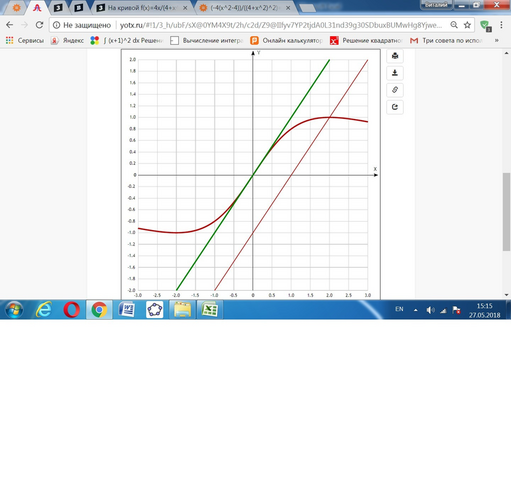This screenshot has width=511, height=480.
Task: Copy the graph link icon
Action: coord(395,90)
